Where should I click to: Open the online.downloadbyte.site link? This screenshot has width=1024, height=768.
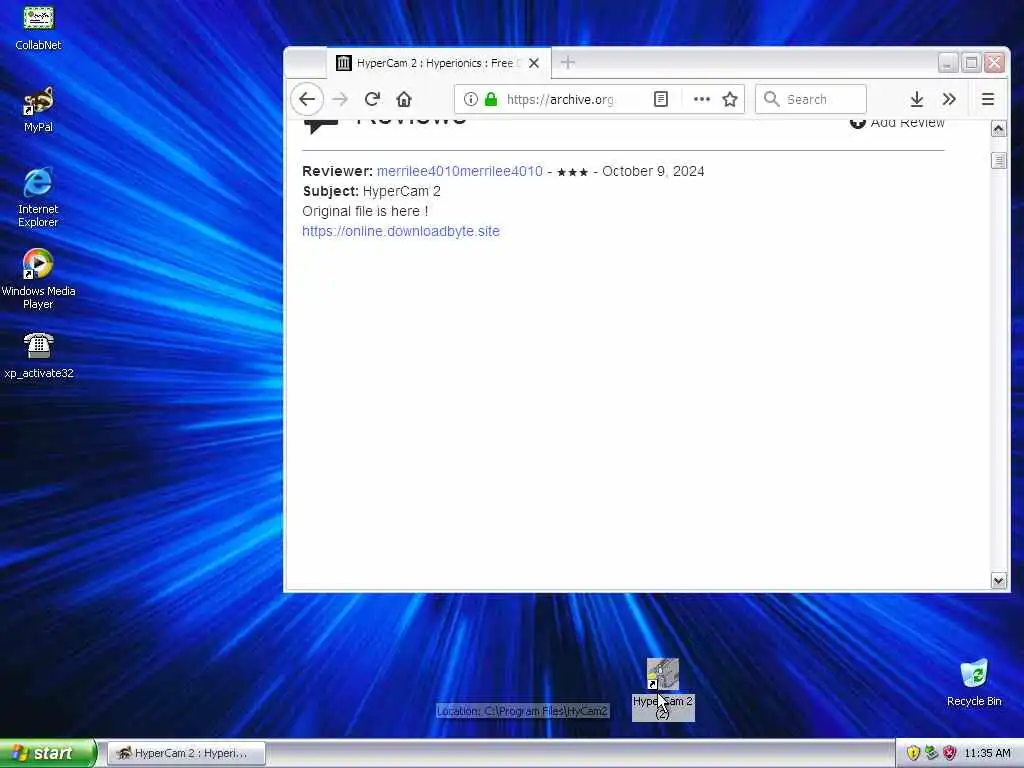401,231
